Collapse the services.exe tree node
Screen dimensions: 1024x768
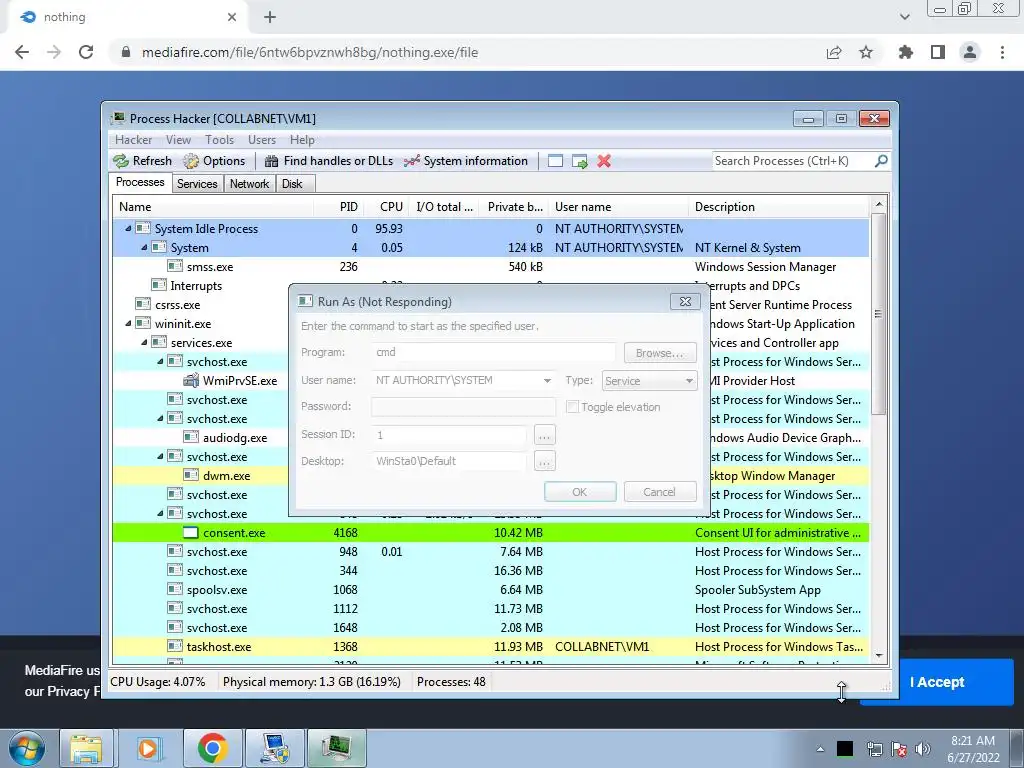[144, 342]
